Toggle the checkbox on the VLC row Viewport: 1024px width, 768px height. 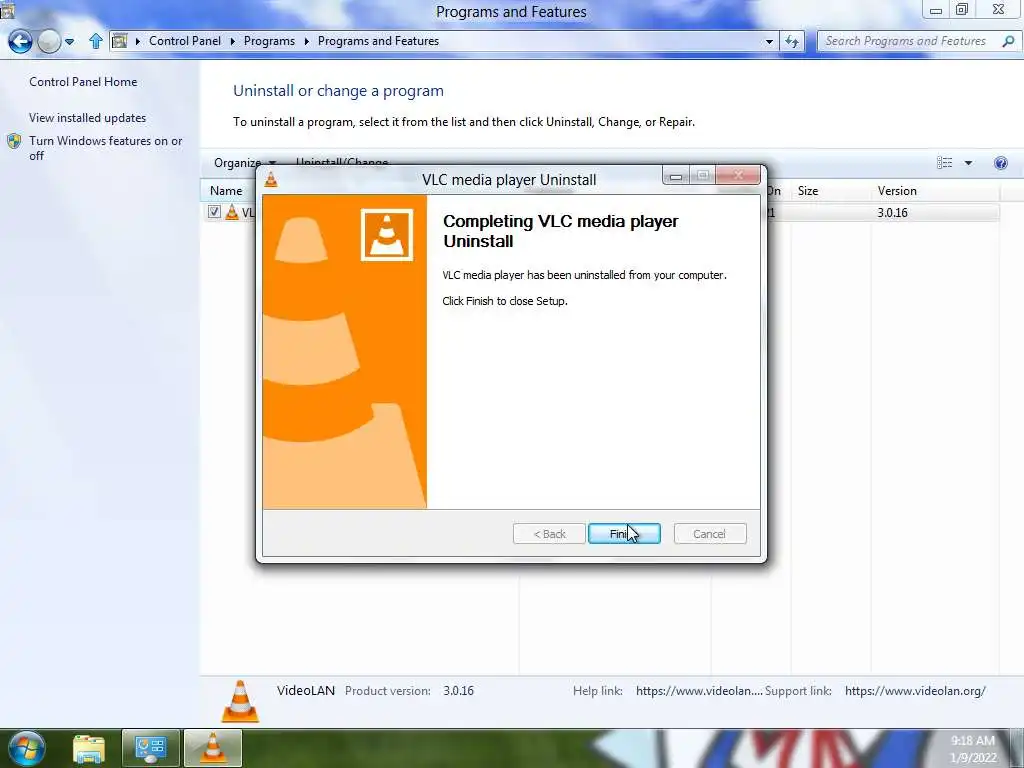[214, 212]
